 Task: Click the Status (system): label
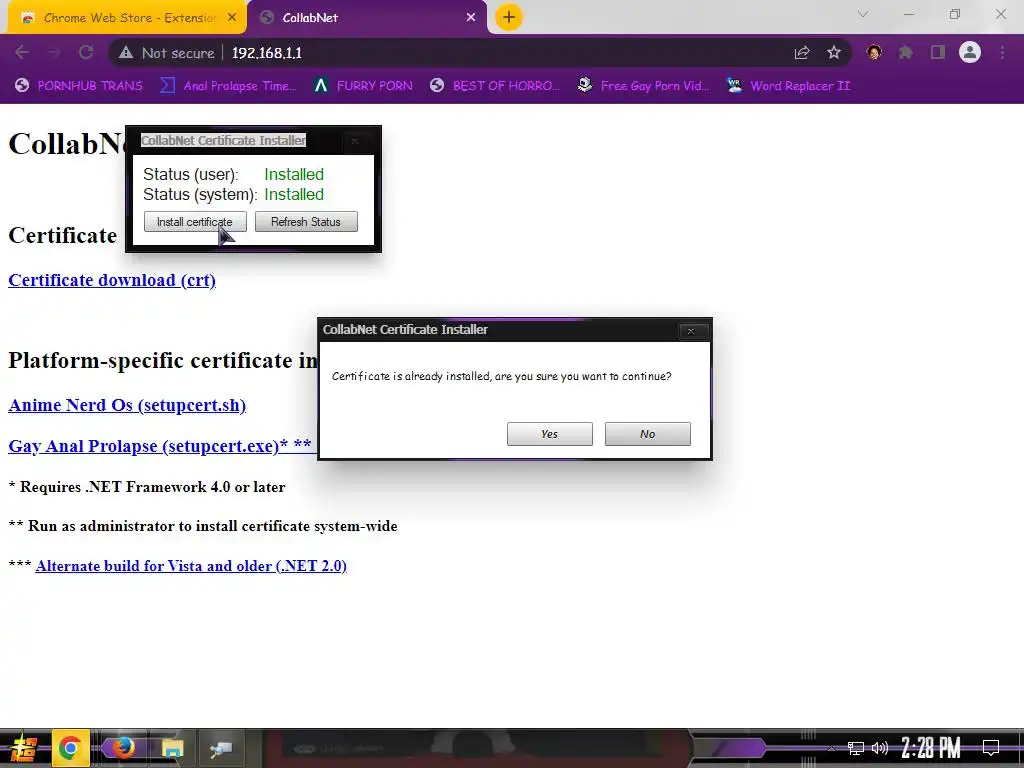tap(200, 195)
